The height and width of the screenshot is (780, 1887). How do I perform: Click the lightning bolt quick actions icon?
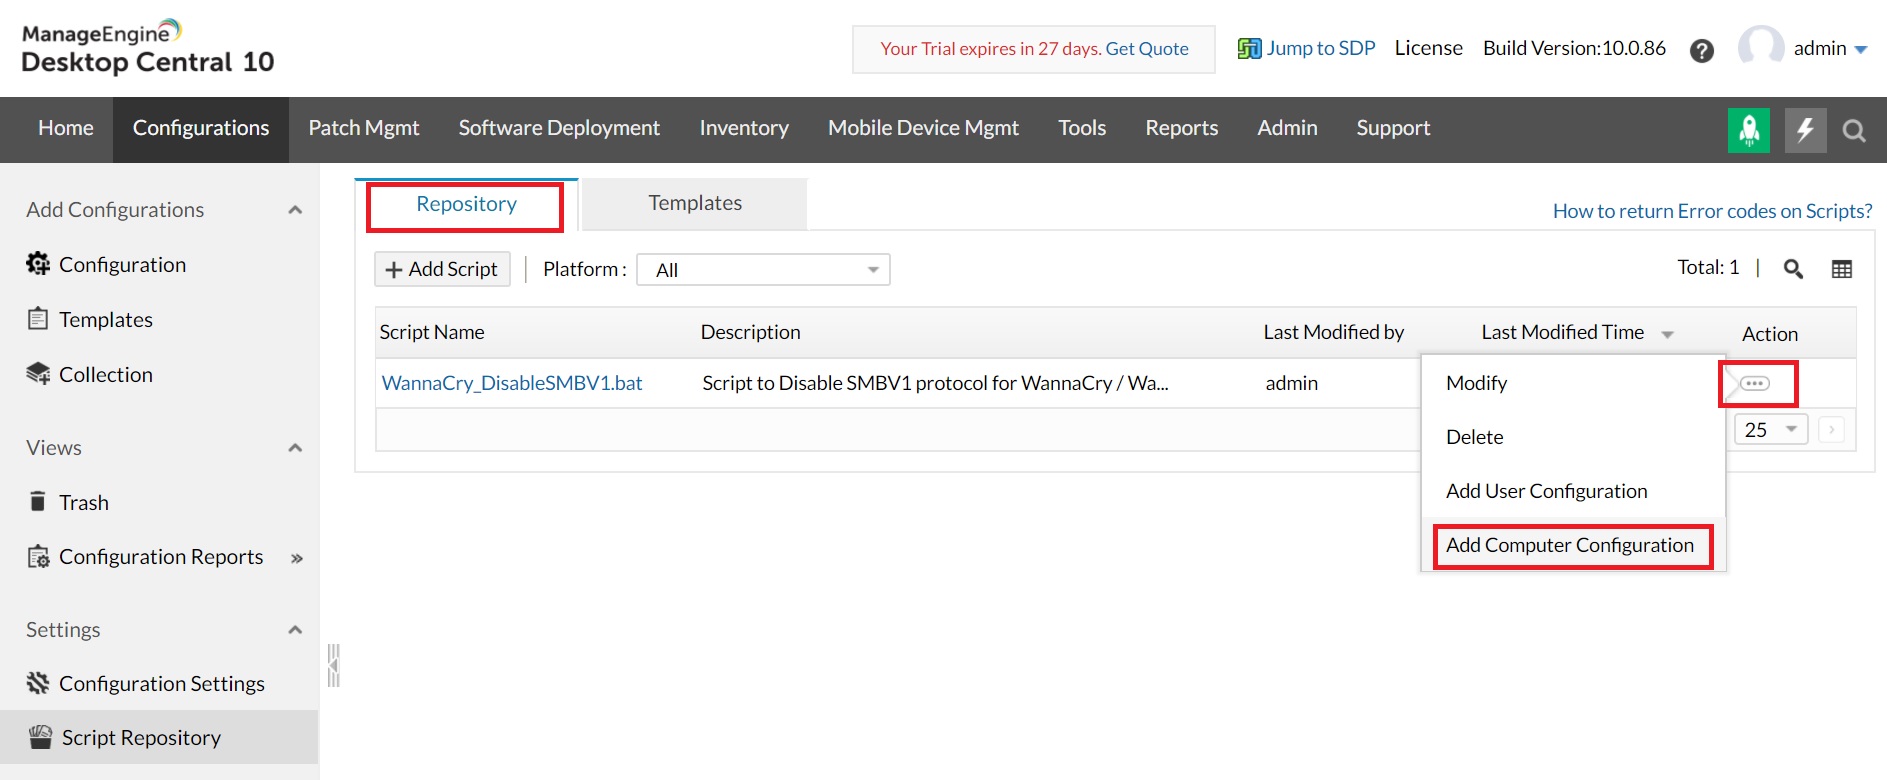[x=1806, y=130]
